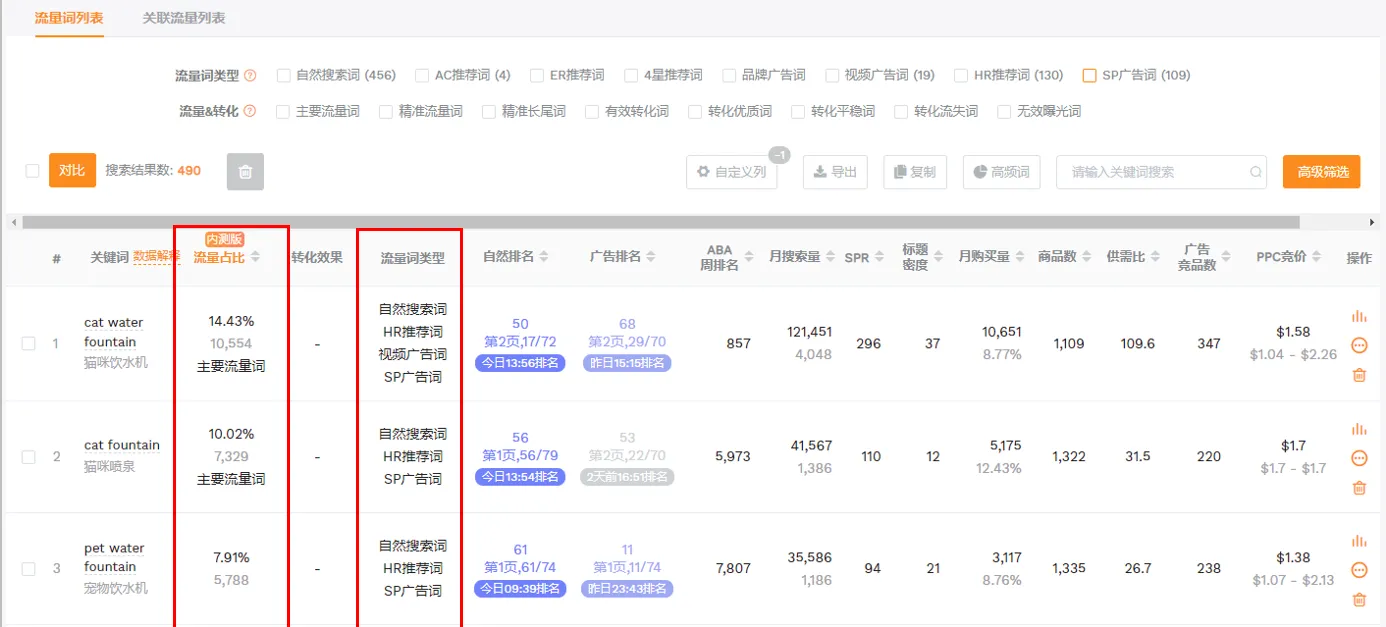Delete the cat water fountain row
The height and width of the screenshot is (627, 1386).
click(x=1359, y=375)
